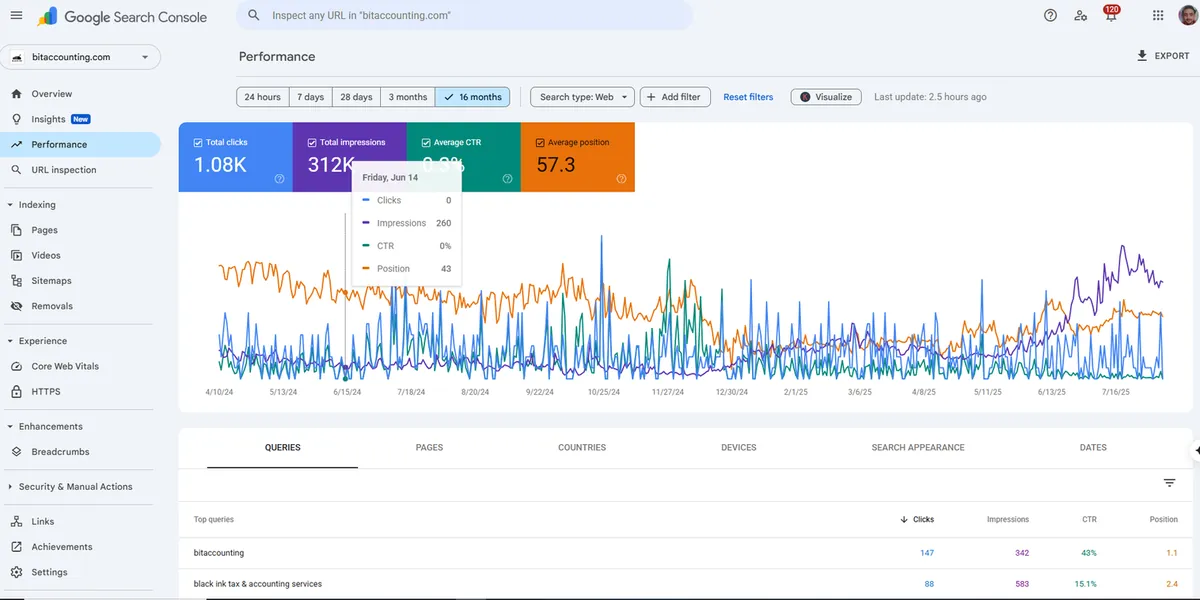The width and height of the screenshot is (1200, 600).
Task: Open the notifications bell with 120 badge
Action: (x=1111, y=15)
